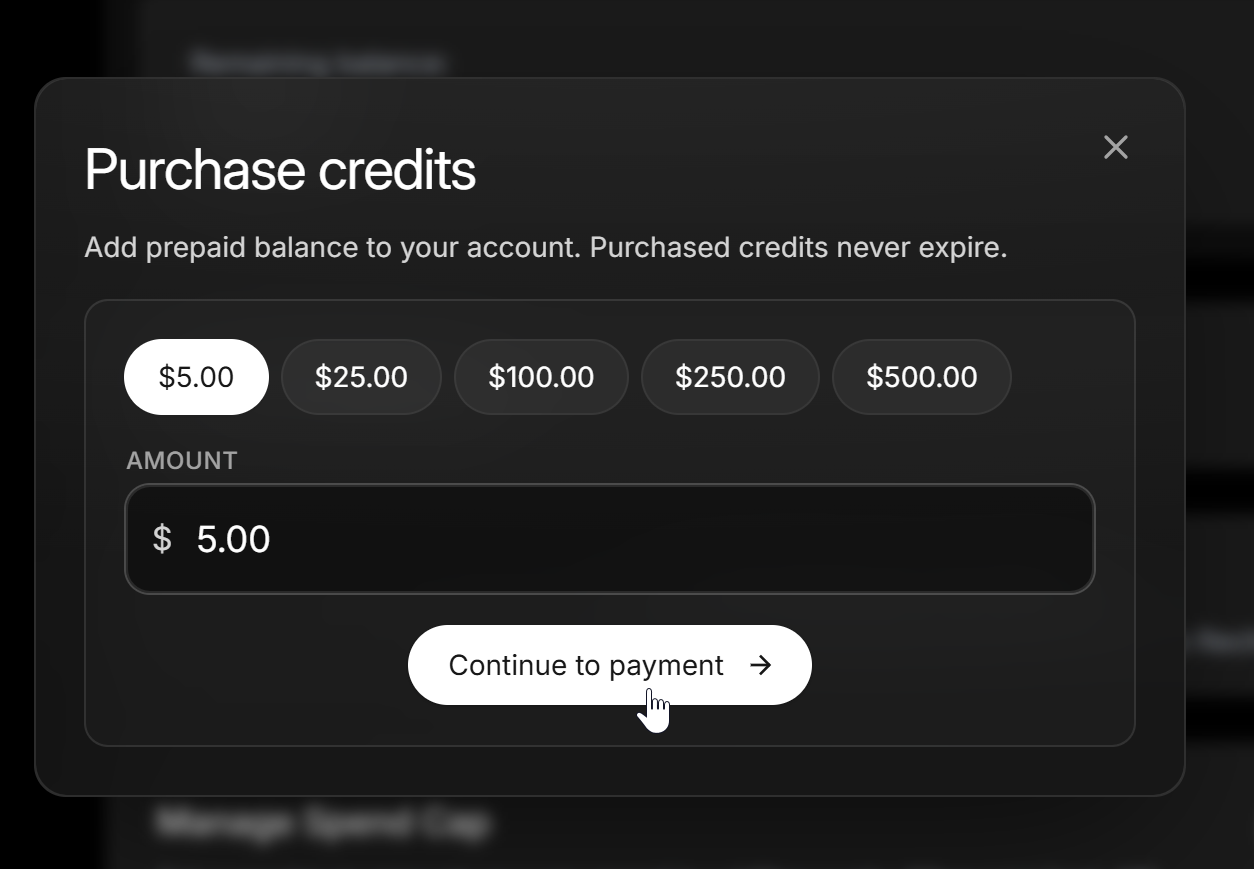
Task: Click the 5.00 value inside the amount field
Action: [x=235, y=539]
